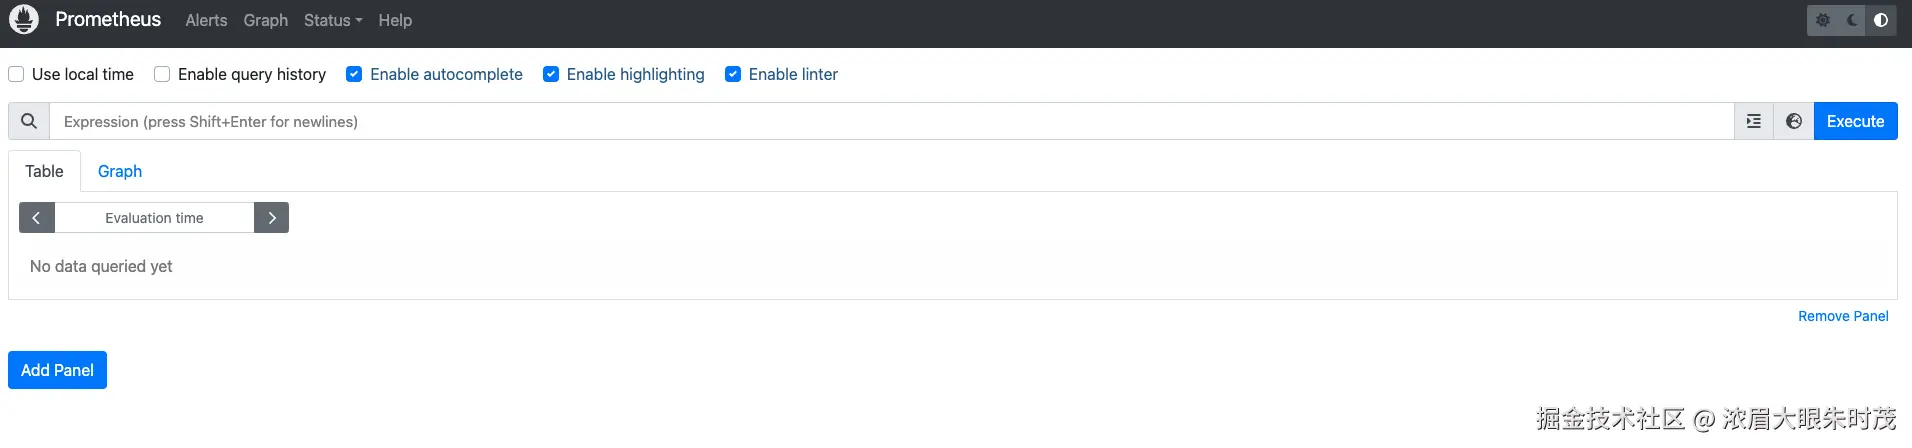This screenshot has width=1912, height=448.
Task: Click the format expression indent icon
Action: [x=1754, y=121]
